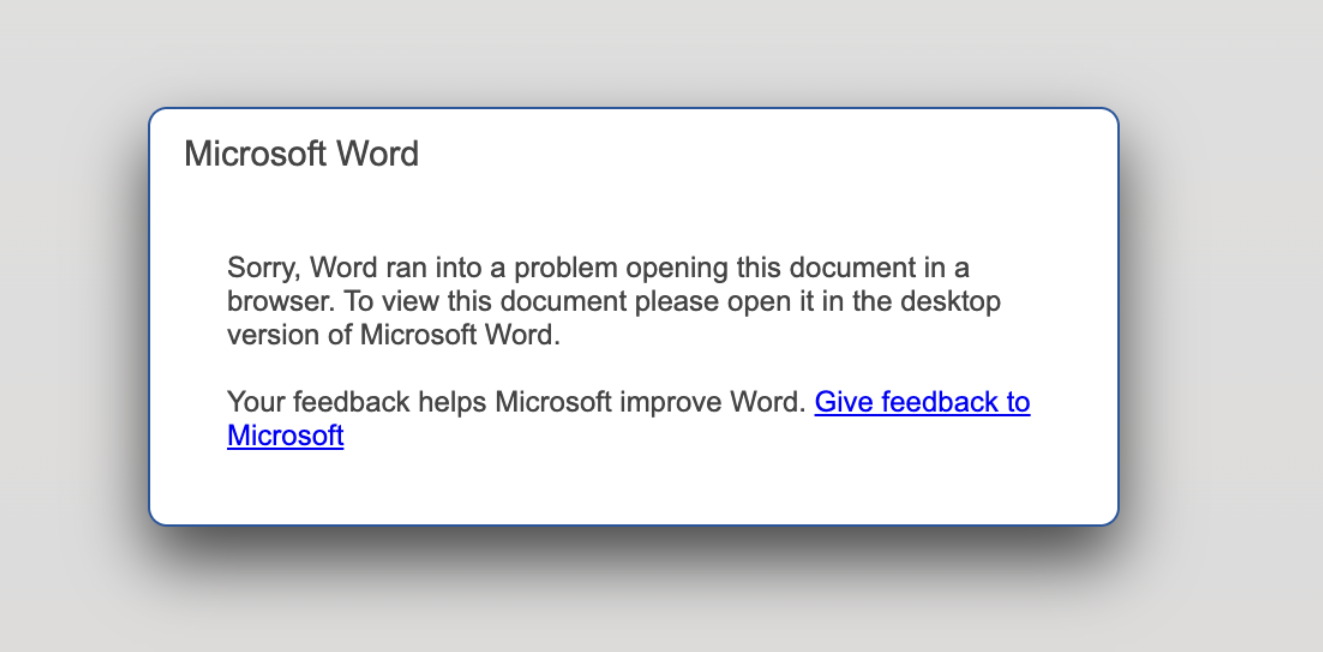Click the word 'Word' in dialog title

pos(378,154)
